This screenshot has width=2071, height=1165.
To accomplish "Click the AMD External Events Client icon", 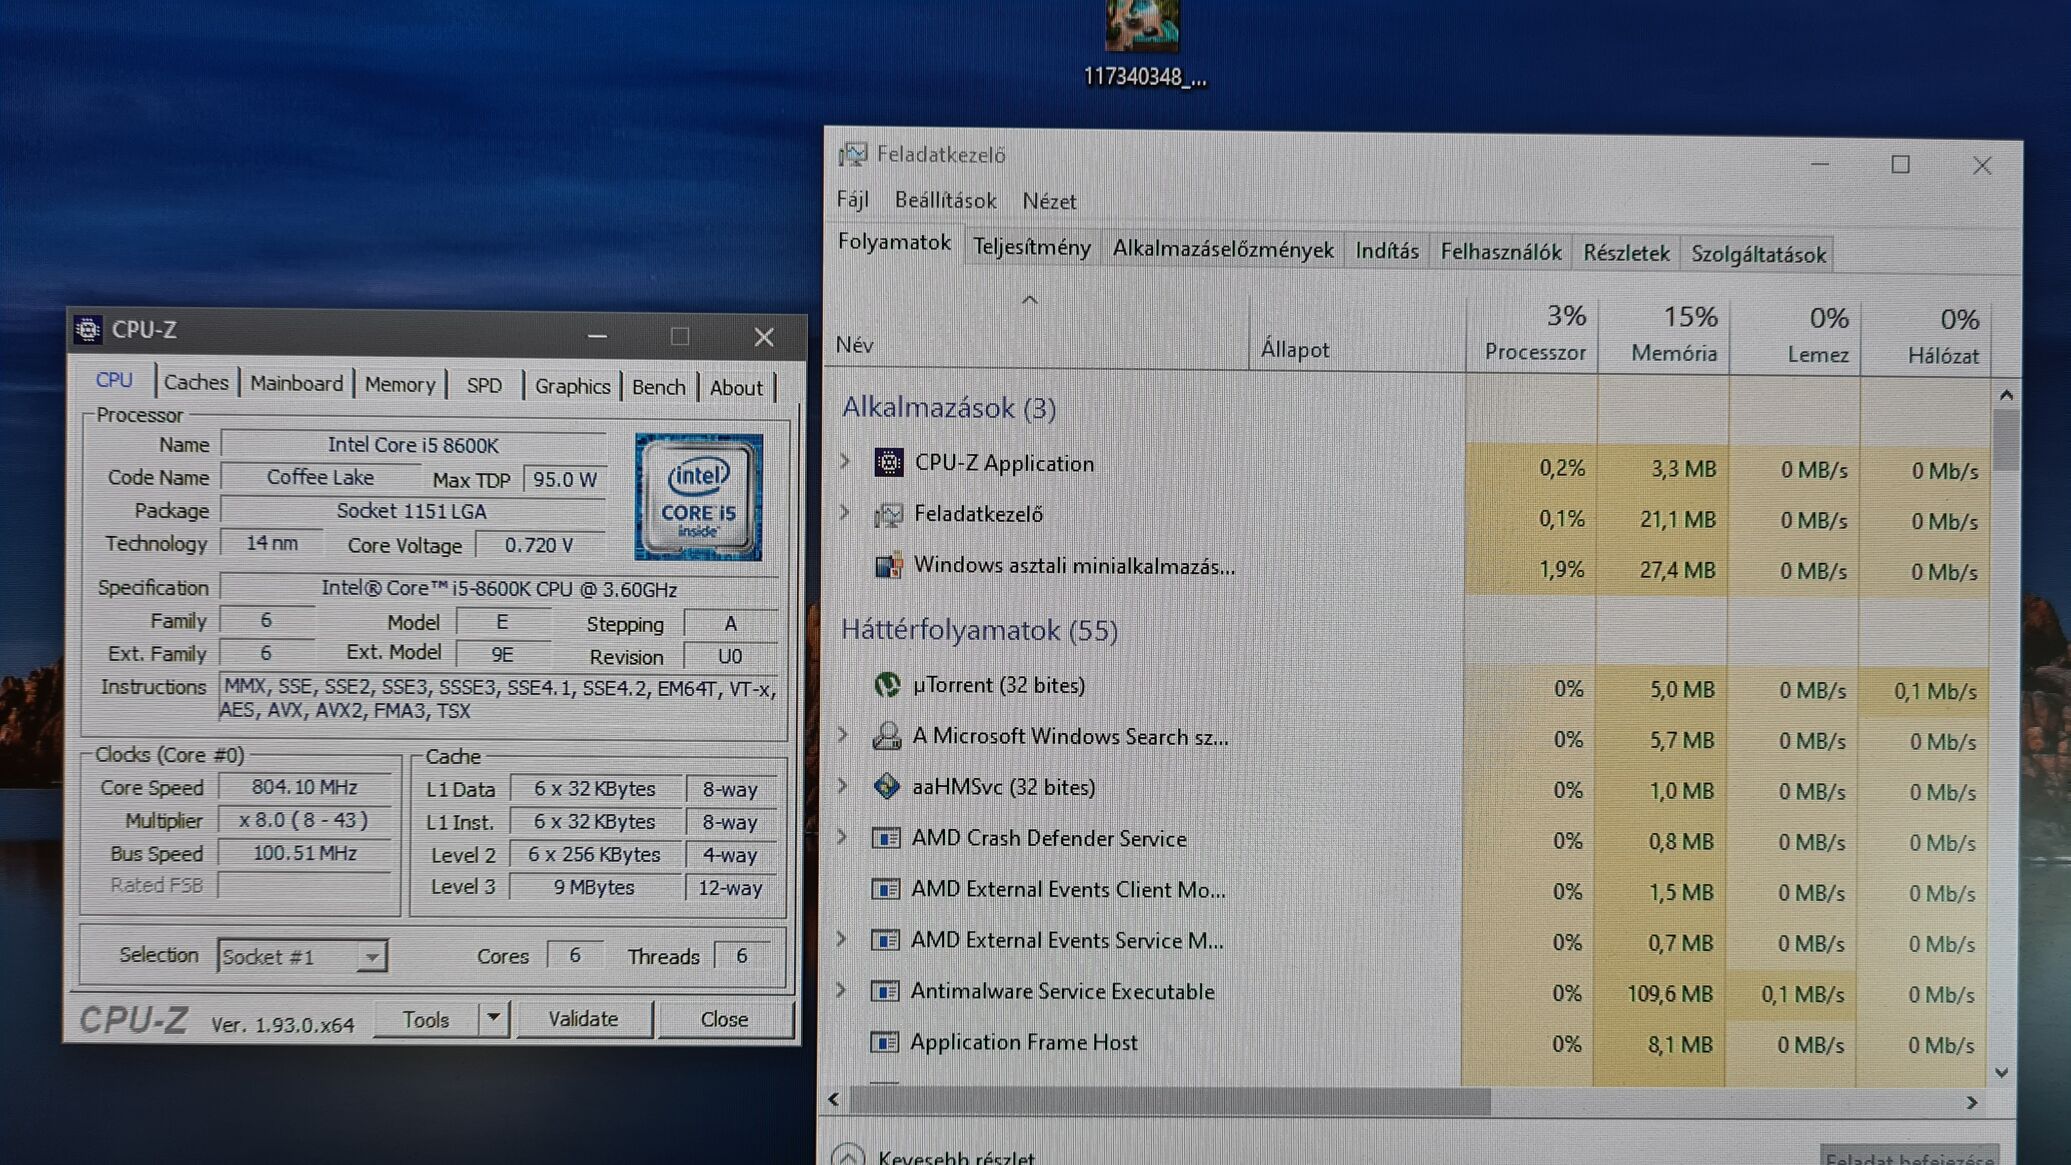I will click(x=886, y=889).
